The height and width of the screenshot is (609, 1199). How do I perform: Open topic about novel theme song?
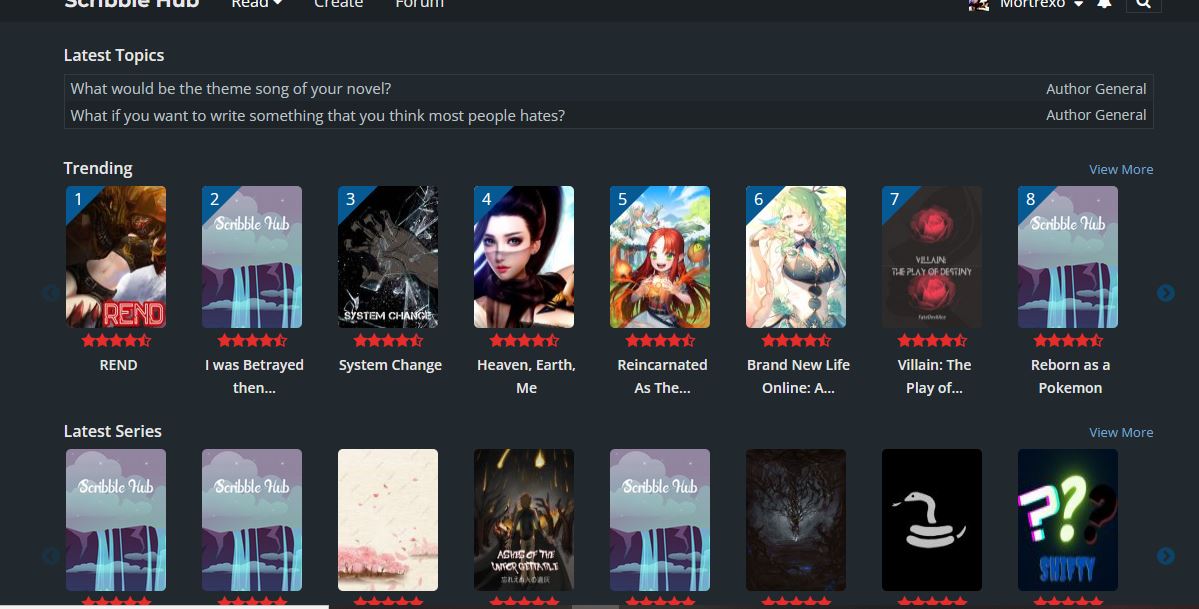(231, 89)
